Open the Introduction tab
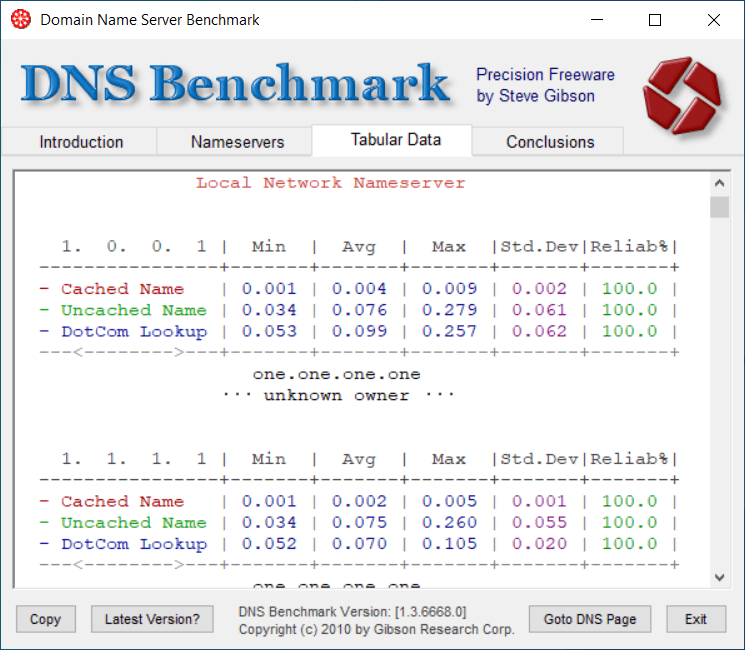The height and width of the screenshot is (650, 745). pyautogui.click(x=81, y=142)
